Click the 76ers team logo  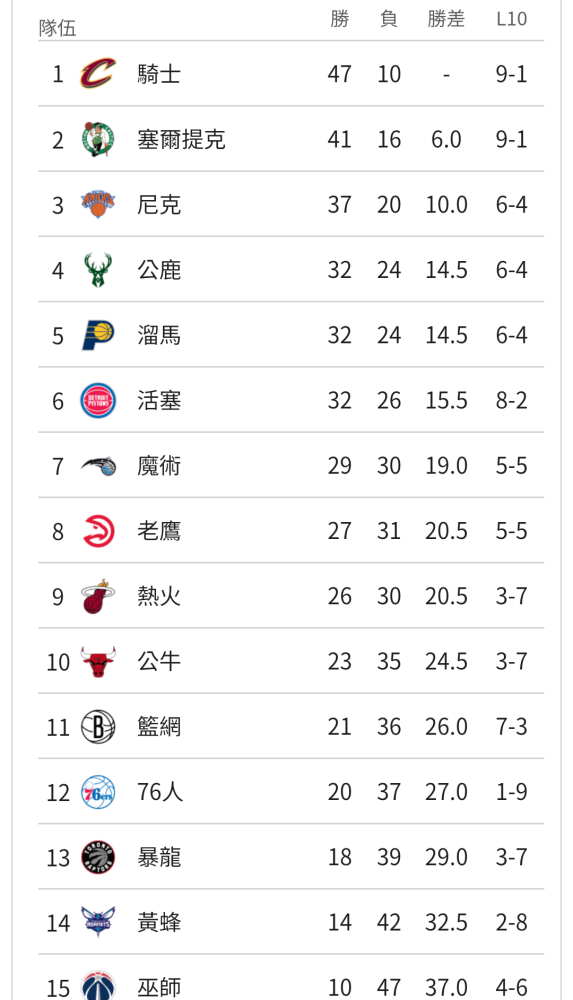tap(98, 792)
